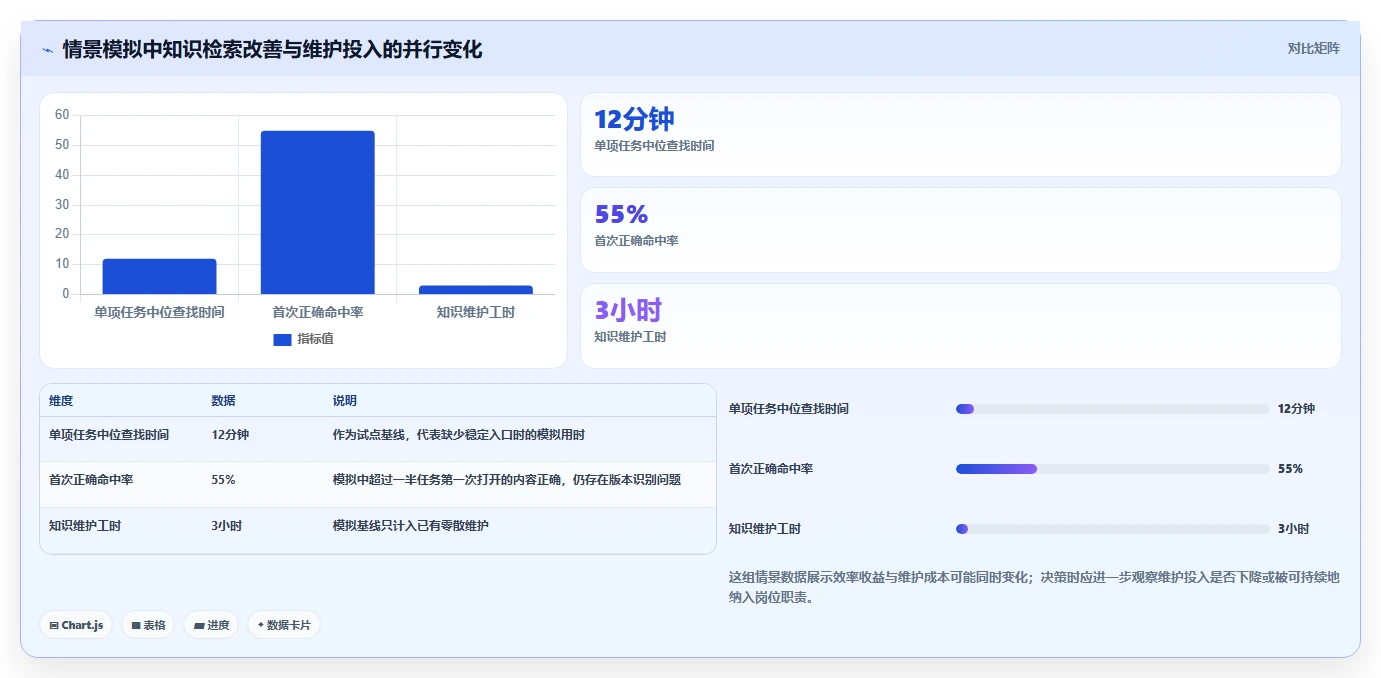Viewport: 1381px width, 678px height.
Task: Click the 数据 table column header
Action: [224, 401]
